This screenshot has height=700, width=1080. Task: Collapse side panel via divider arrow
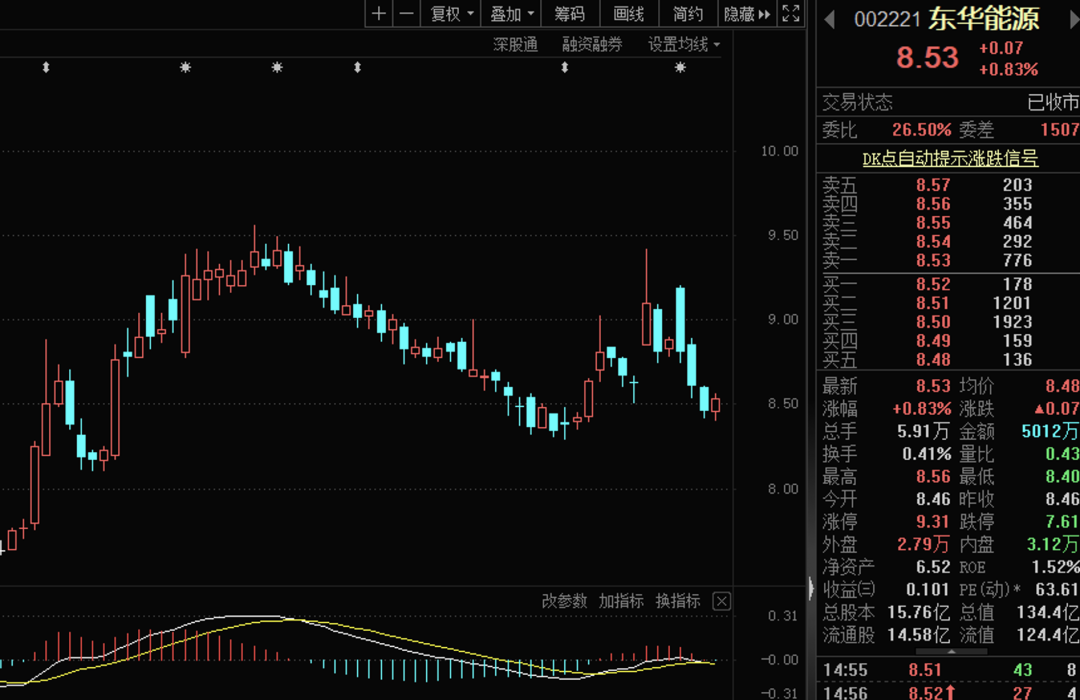pos(811,588)
